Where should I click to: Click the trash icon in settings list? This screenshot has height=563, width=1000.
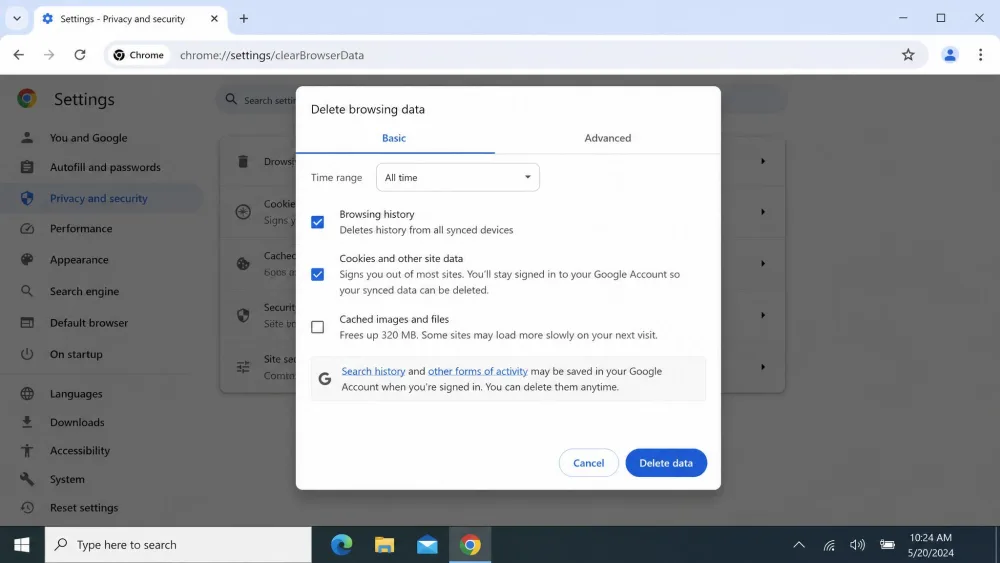click(x=243, y=161)
